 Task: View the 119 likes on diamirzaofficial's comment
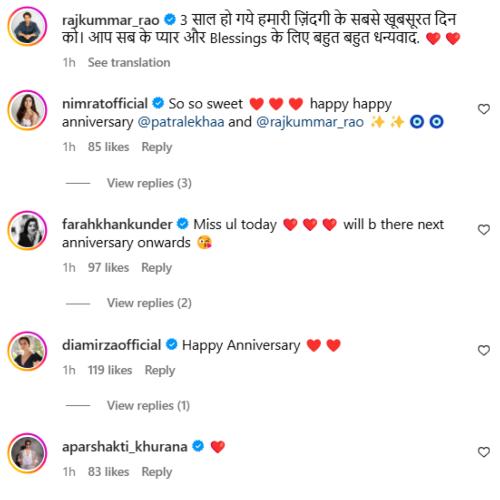pyautogui.click(x=110, y=370)
